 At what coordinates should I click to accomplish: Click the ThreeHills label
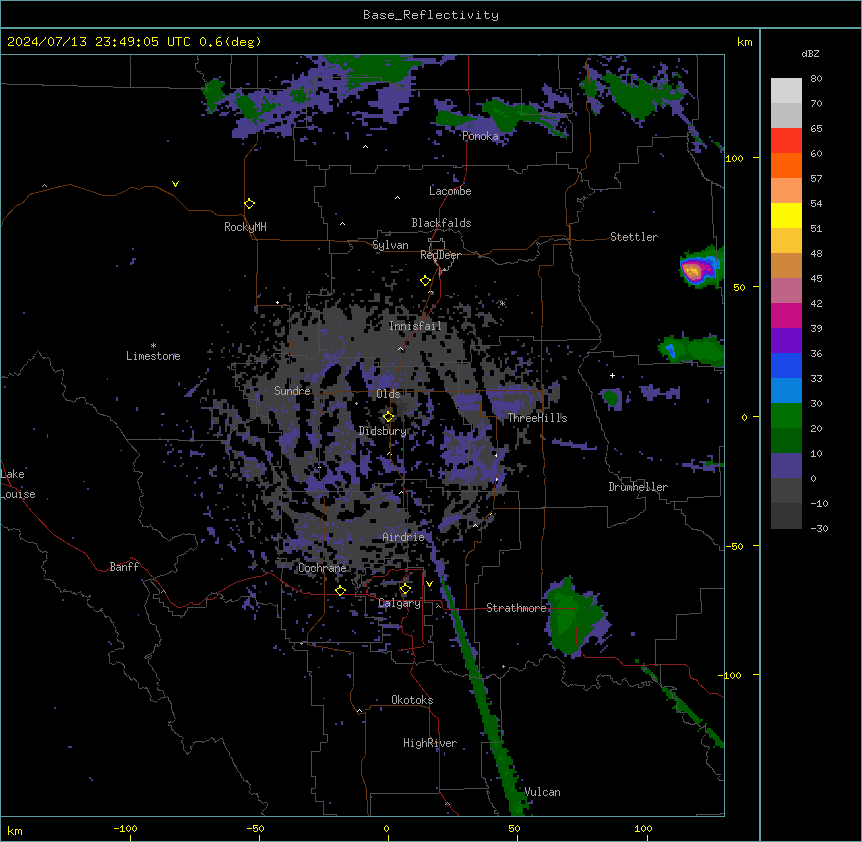[537, 418]
